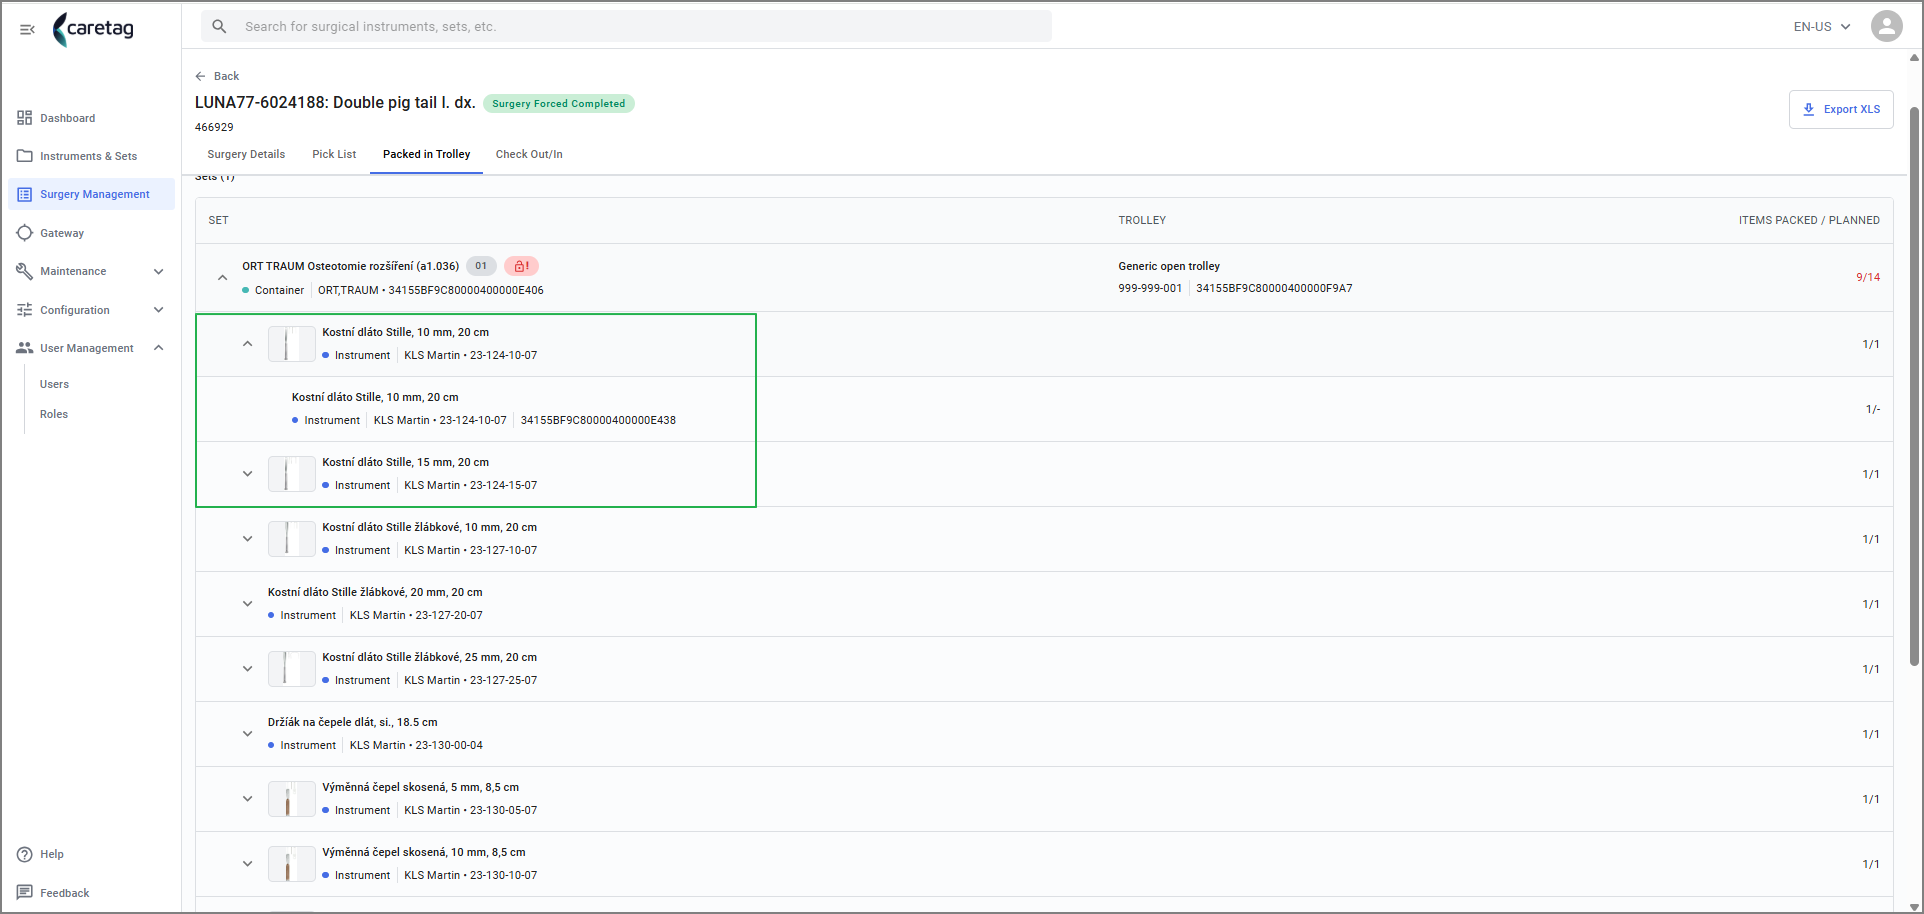The height and width of the screenshot is (914, 1924).
Task: Click the User Management people icon
Action: (25, 348)
